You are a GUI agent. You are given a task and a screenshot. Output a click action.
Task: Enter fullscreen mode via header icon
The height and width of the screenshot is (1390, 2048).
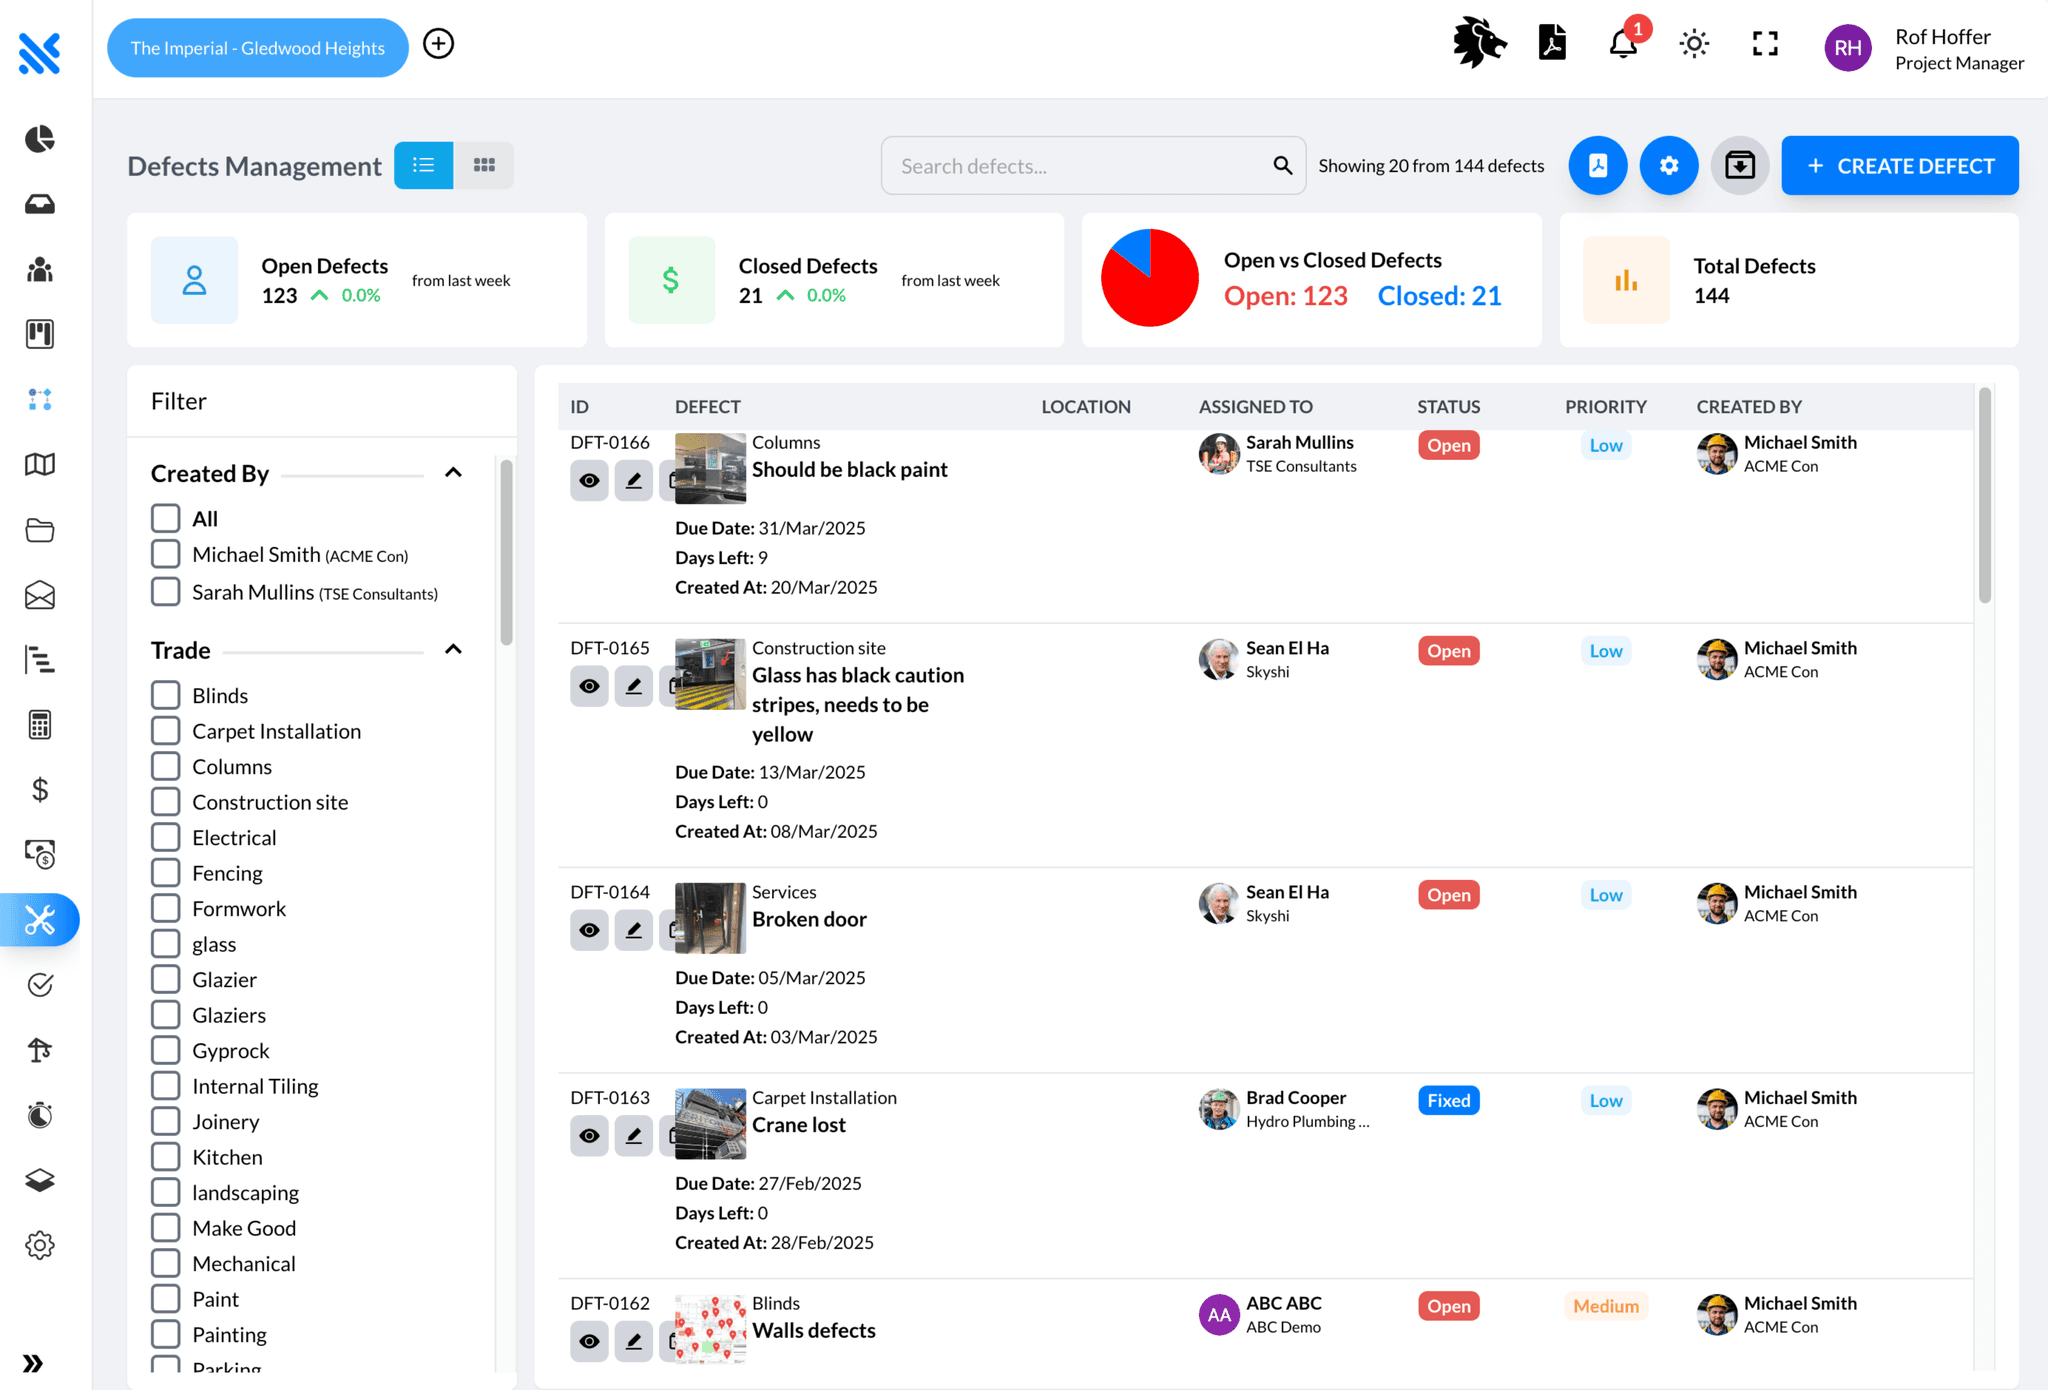tap(1765, 45)
